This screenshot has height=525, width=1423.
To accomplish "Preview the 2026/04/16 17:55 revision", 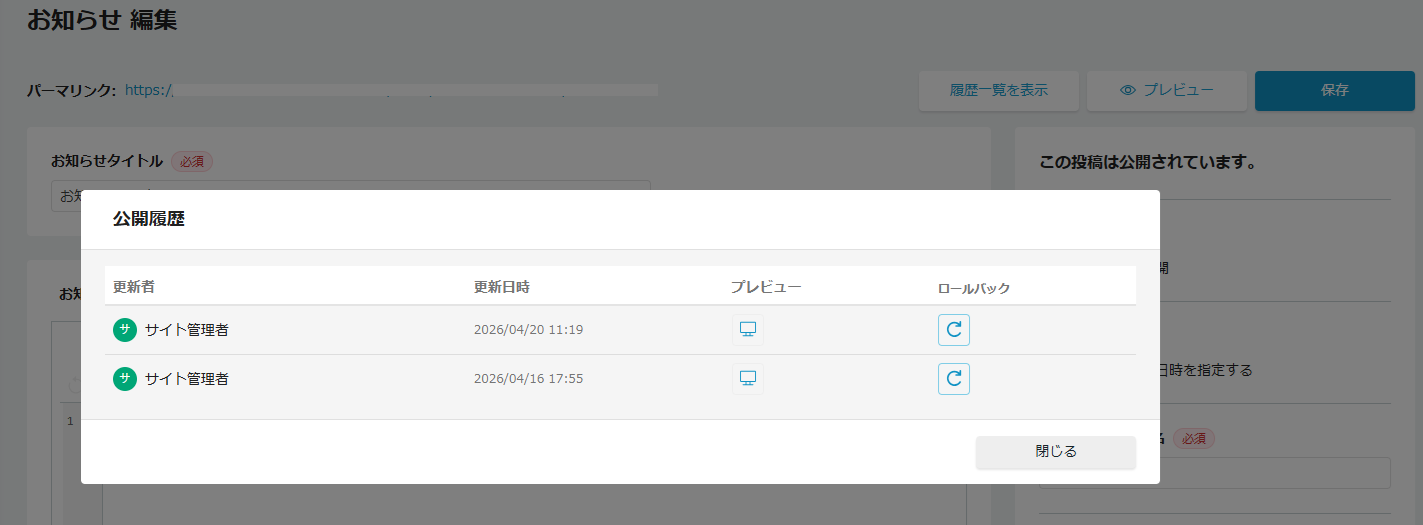I will (747, 379).
